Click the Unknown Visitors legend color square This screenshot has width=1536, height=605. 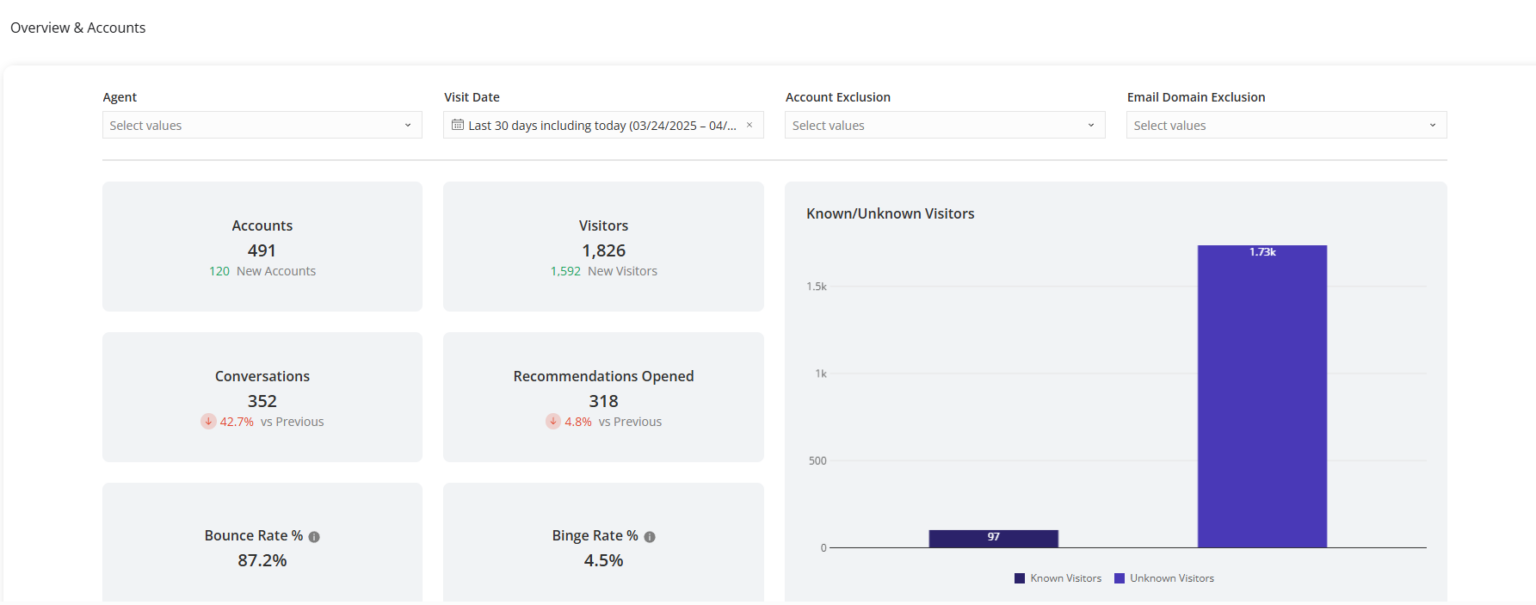(x=1119, y=578)
